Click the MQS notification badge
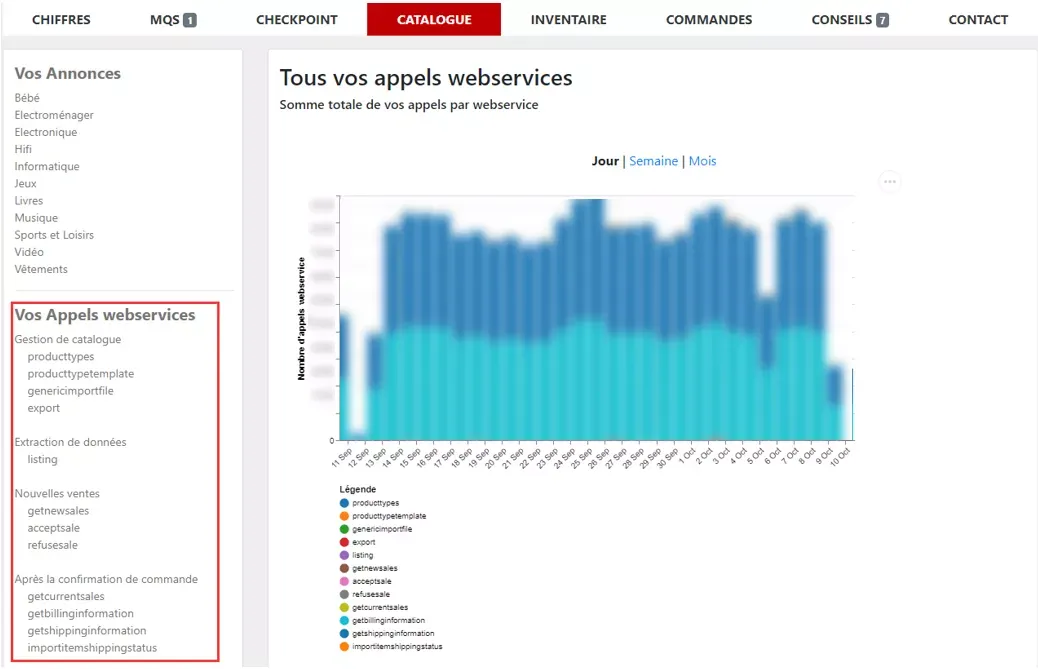 tap(189, 21)
